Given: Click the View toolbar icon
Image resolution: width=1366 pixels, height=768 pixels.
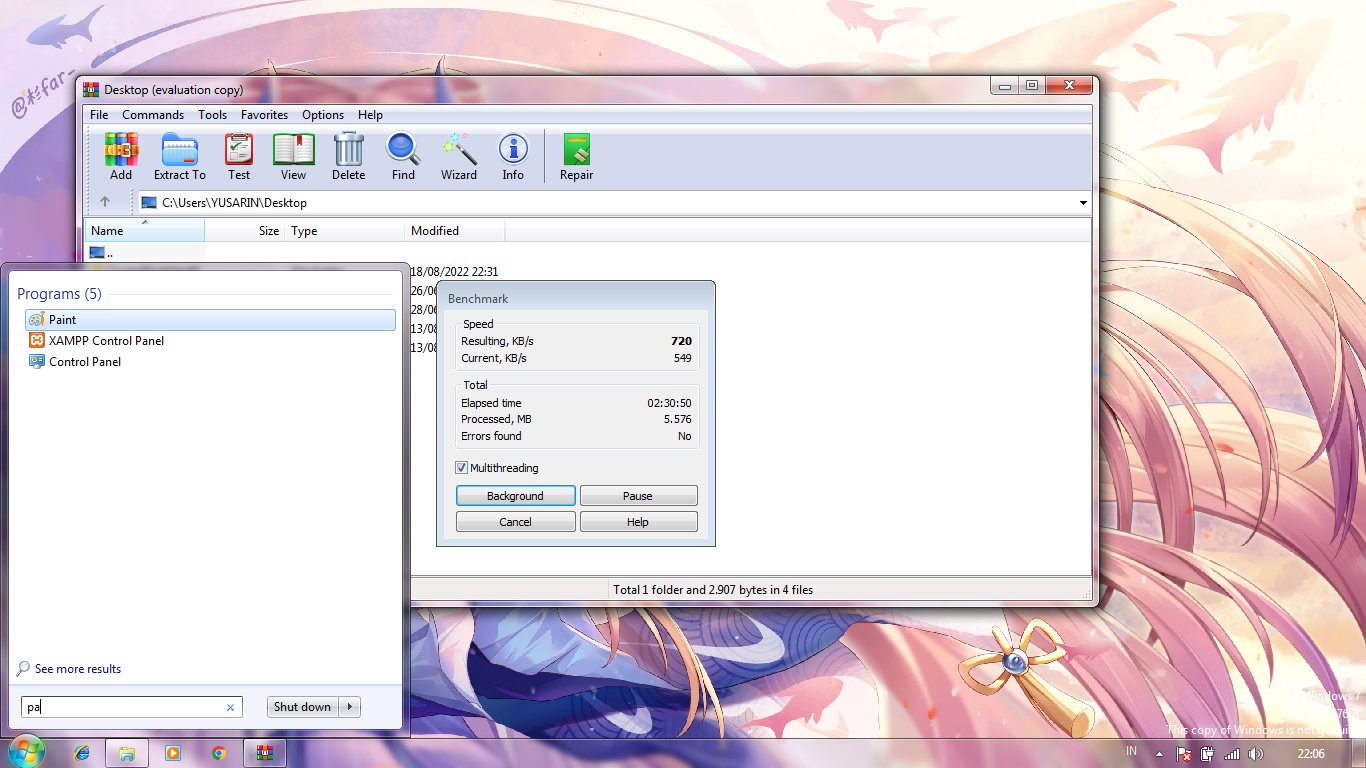Looking at the screenshot, I should coord(293,157).
